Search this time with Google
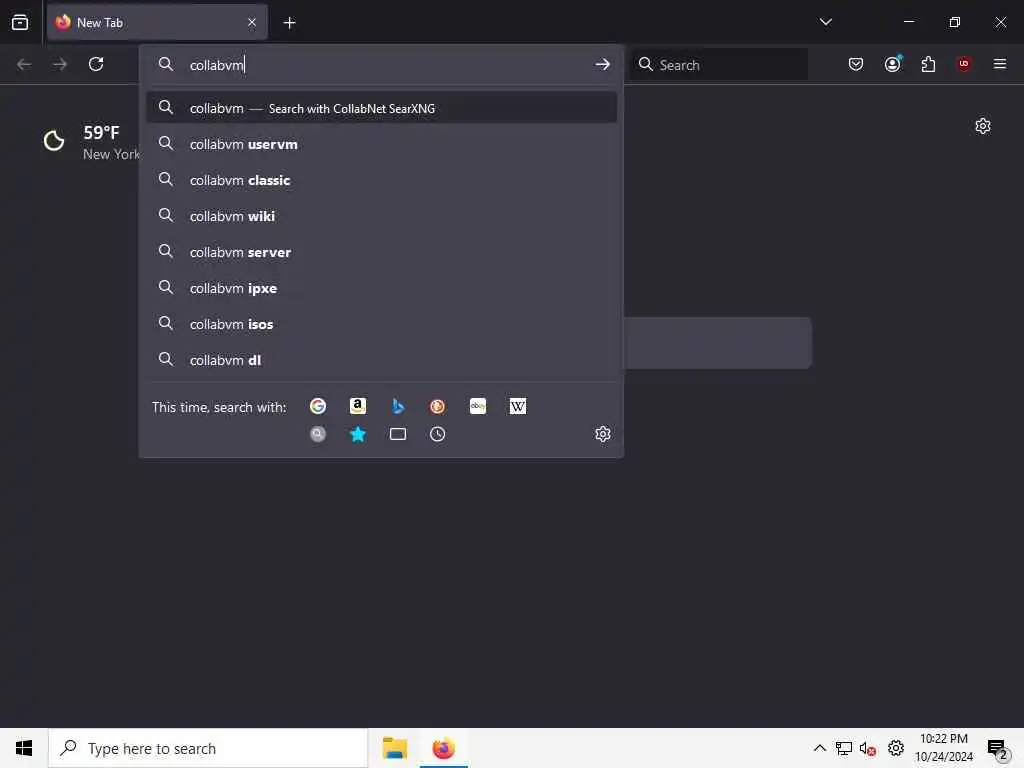 coord(318,406)
